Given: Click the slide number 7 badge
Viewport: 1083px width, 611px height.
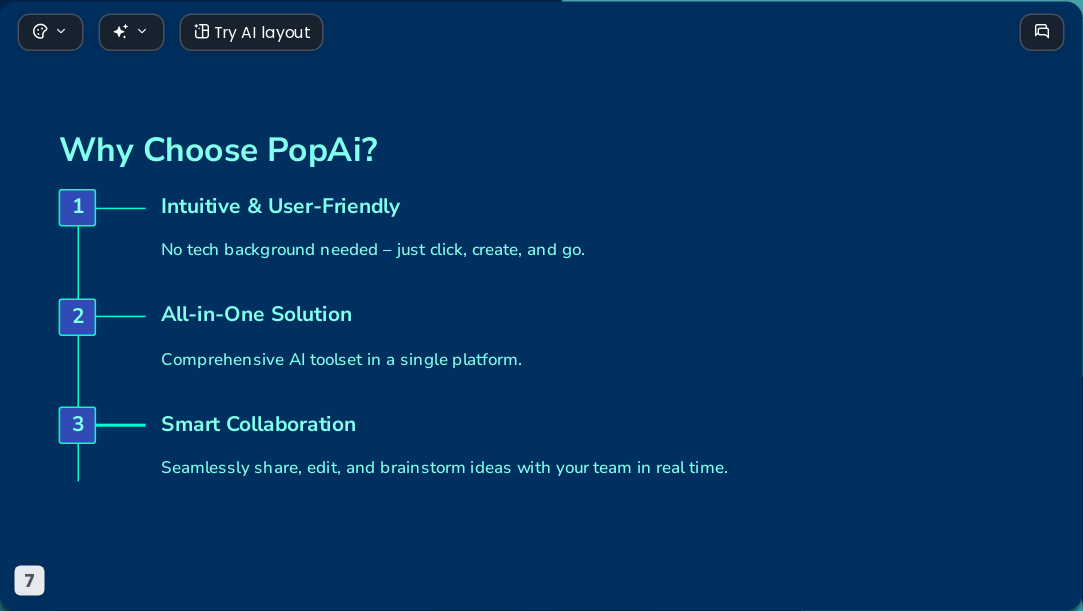Looking at the screenshot, I should (x=30, y=581).
